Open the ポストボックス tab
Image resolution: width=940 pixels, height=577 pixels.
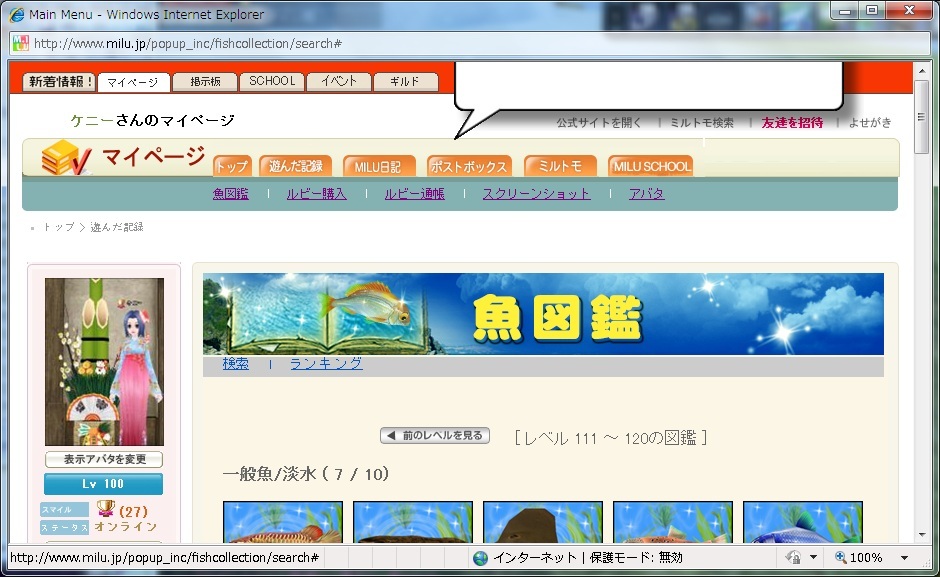click(469, 166)
